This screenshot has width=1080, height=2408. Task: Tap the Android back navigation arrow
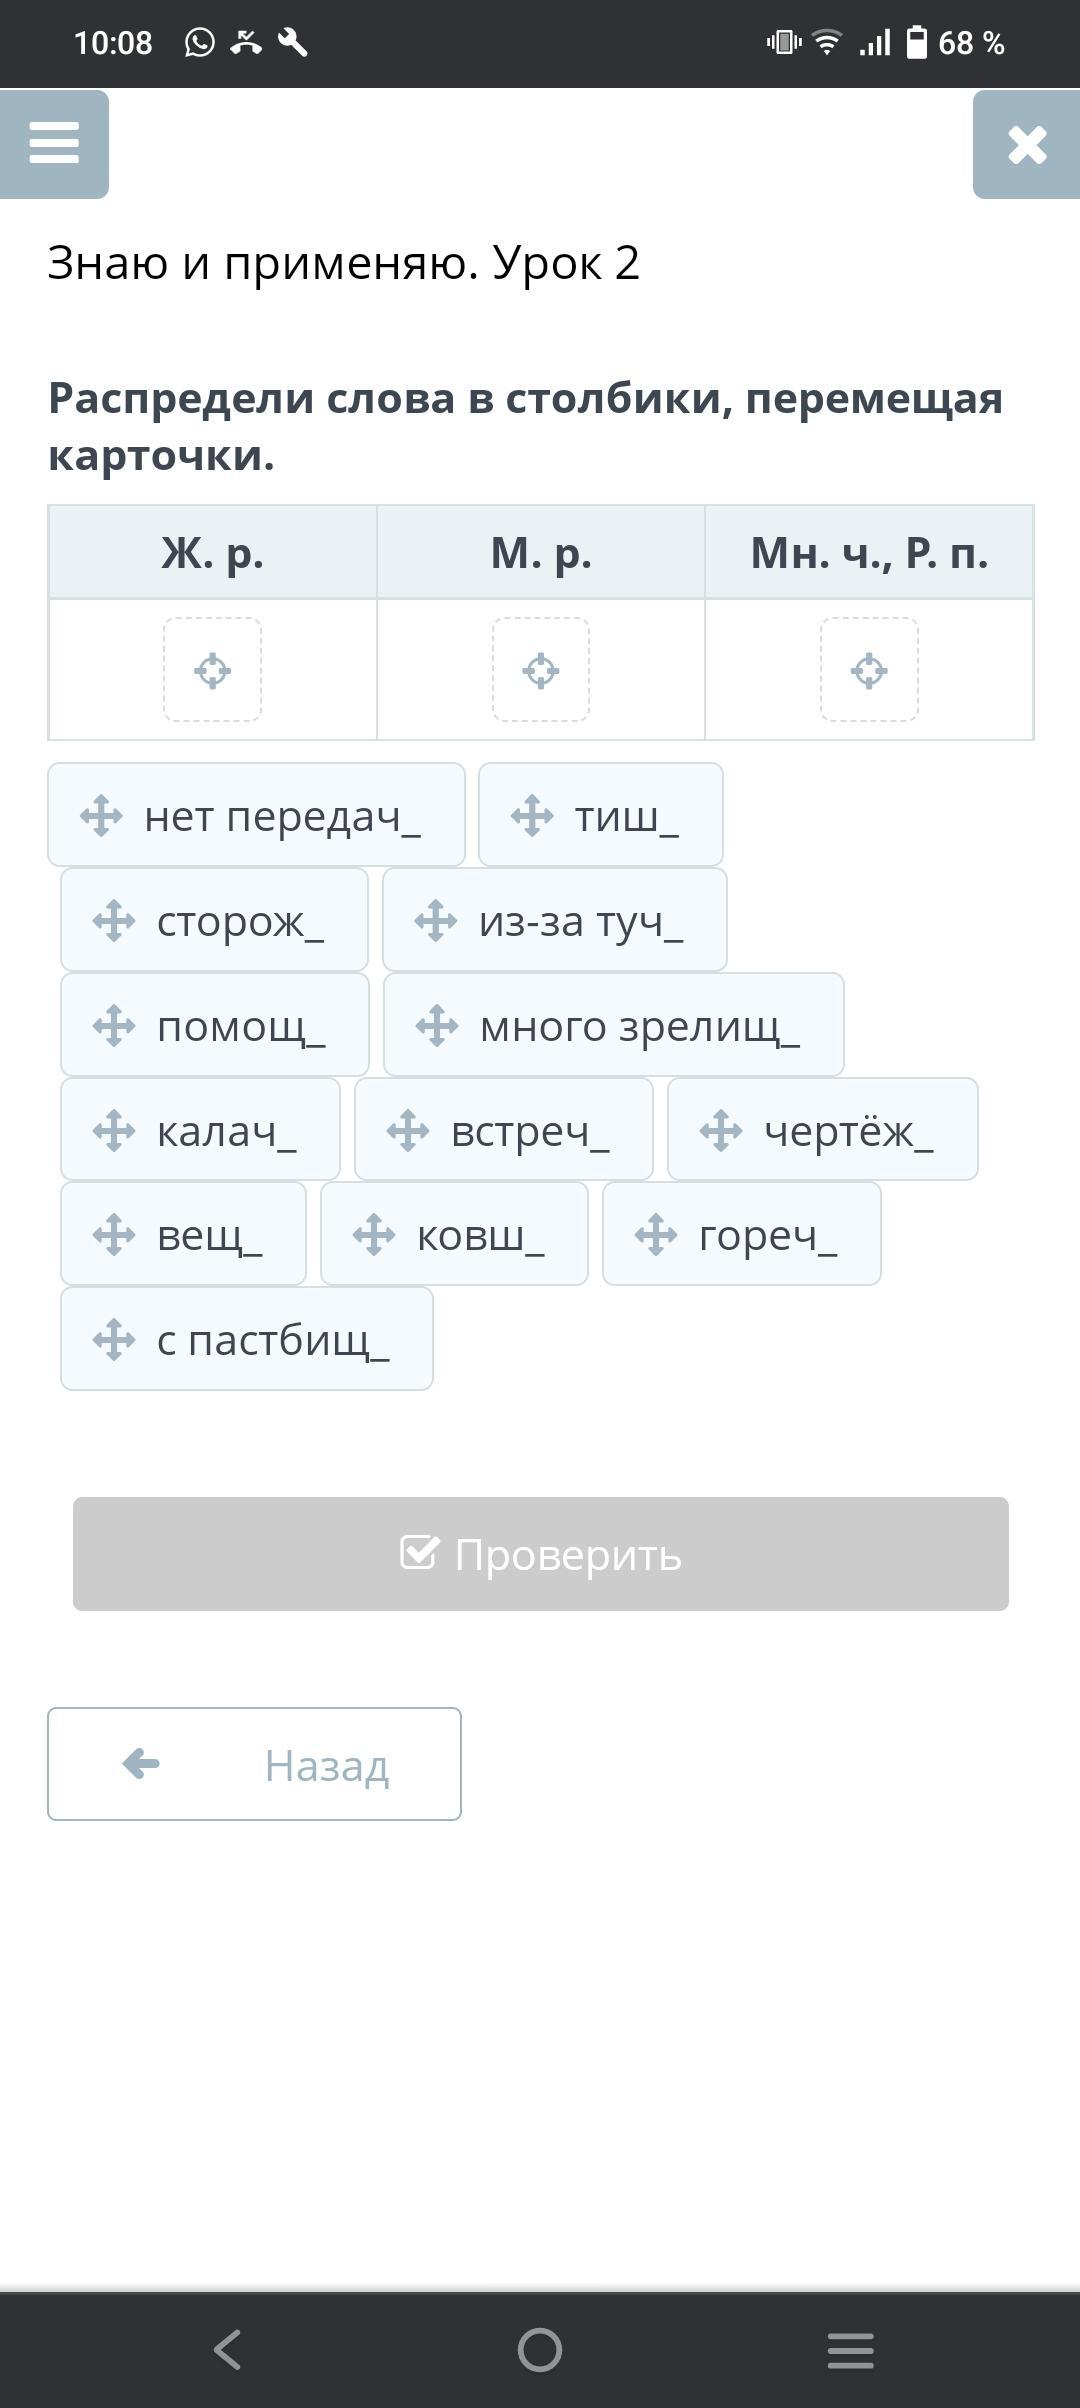tap(228, 2350)
